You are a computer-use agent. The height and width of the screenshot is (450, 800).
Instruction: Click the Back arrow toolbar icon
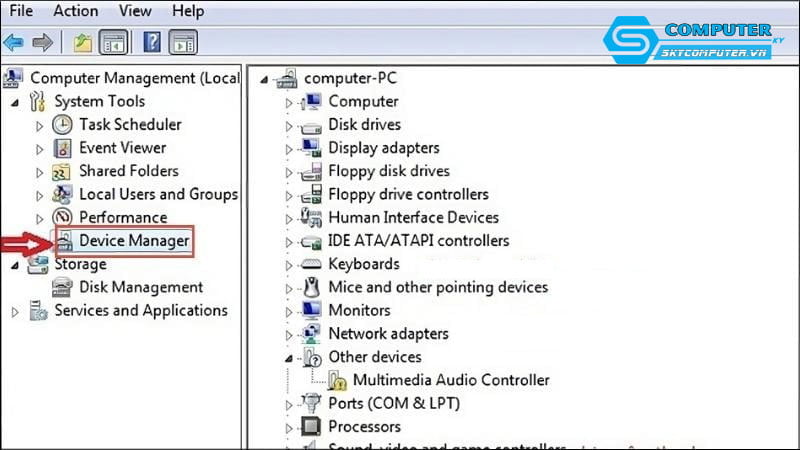pos(14,42)
